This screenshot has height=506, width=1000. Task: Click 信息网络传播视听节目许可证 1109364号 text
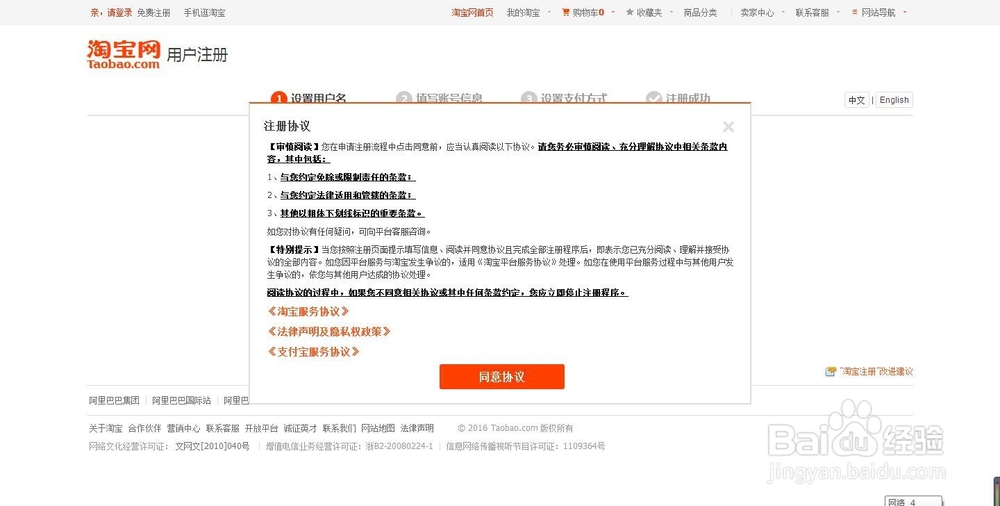click(x=526, y=447)
